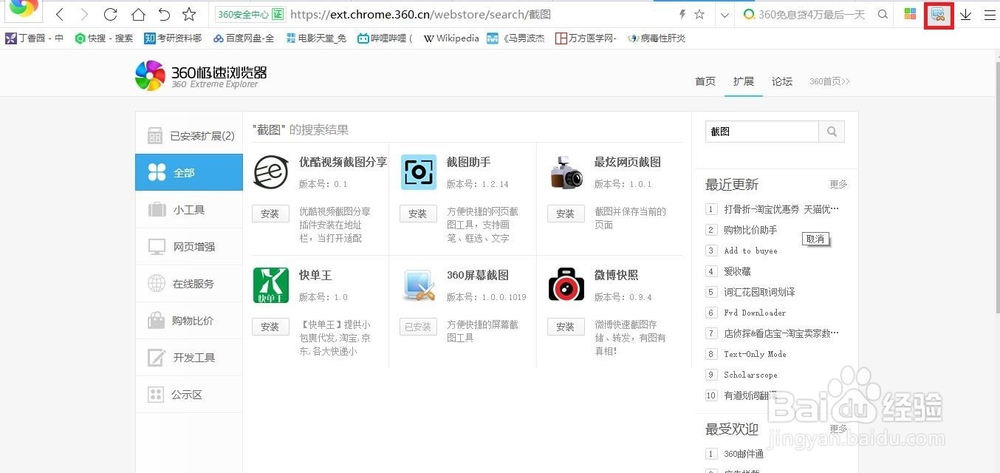Image resolution: width=1000 pixels, height=473 pixels.
Task: Install 截图助手 extension
Action: click(x=418, y=214)
